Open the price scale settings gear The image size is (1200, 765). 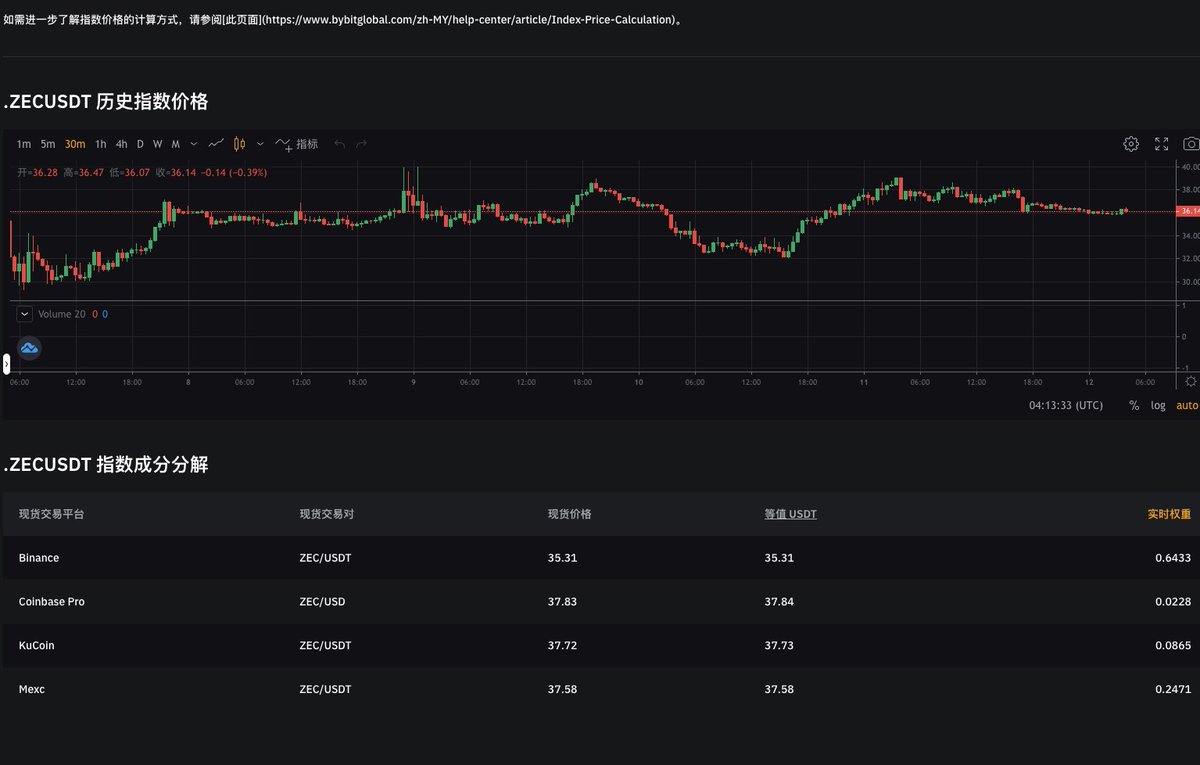(x=1189, y=381)
